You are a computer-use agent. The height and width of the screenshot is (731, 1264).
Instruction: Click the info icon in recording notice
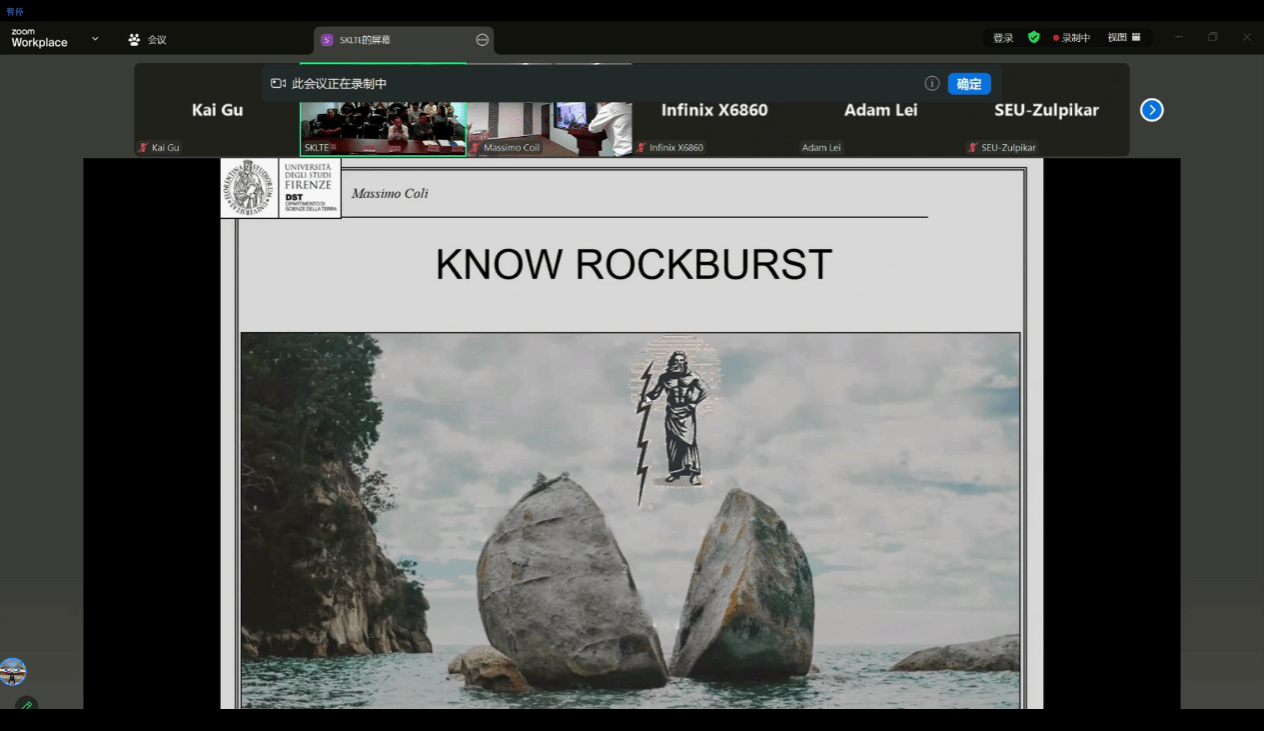coord(931,84)
